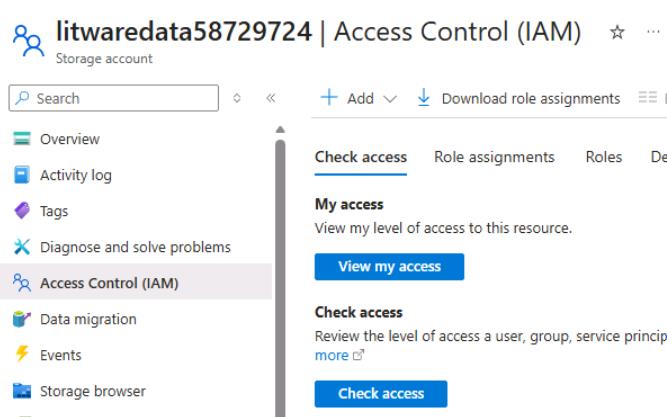Screen dimensions: 667x417
Task: Click the Events lightning bolt icon
Action: click(22, 354)
